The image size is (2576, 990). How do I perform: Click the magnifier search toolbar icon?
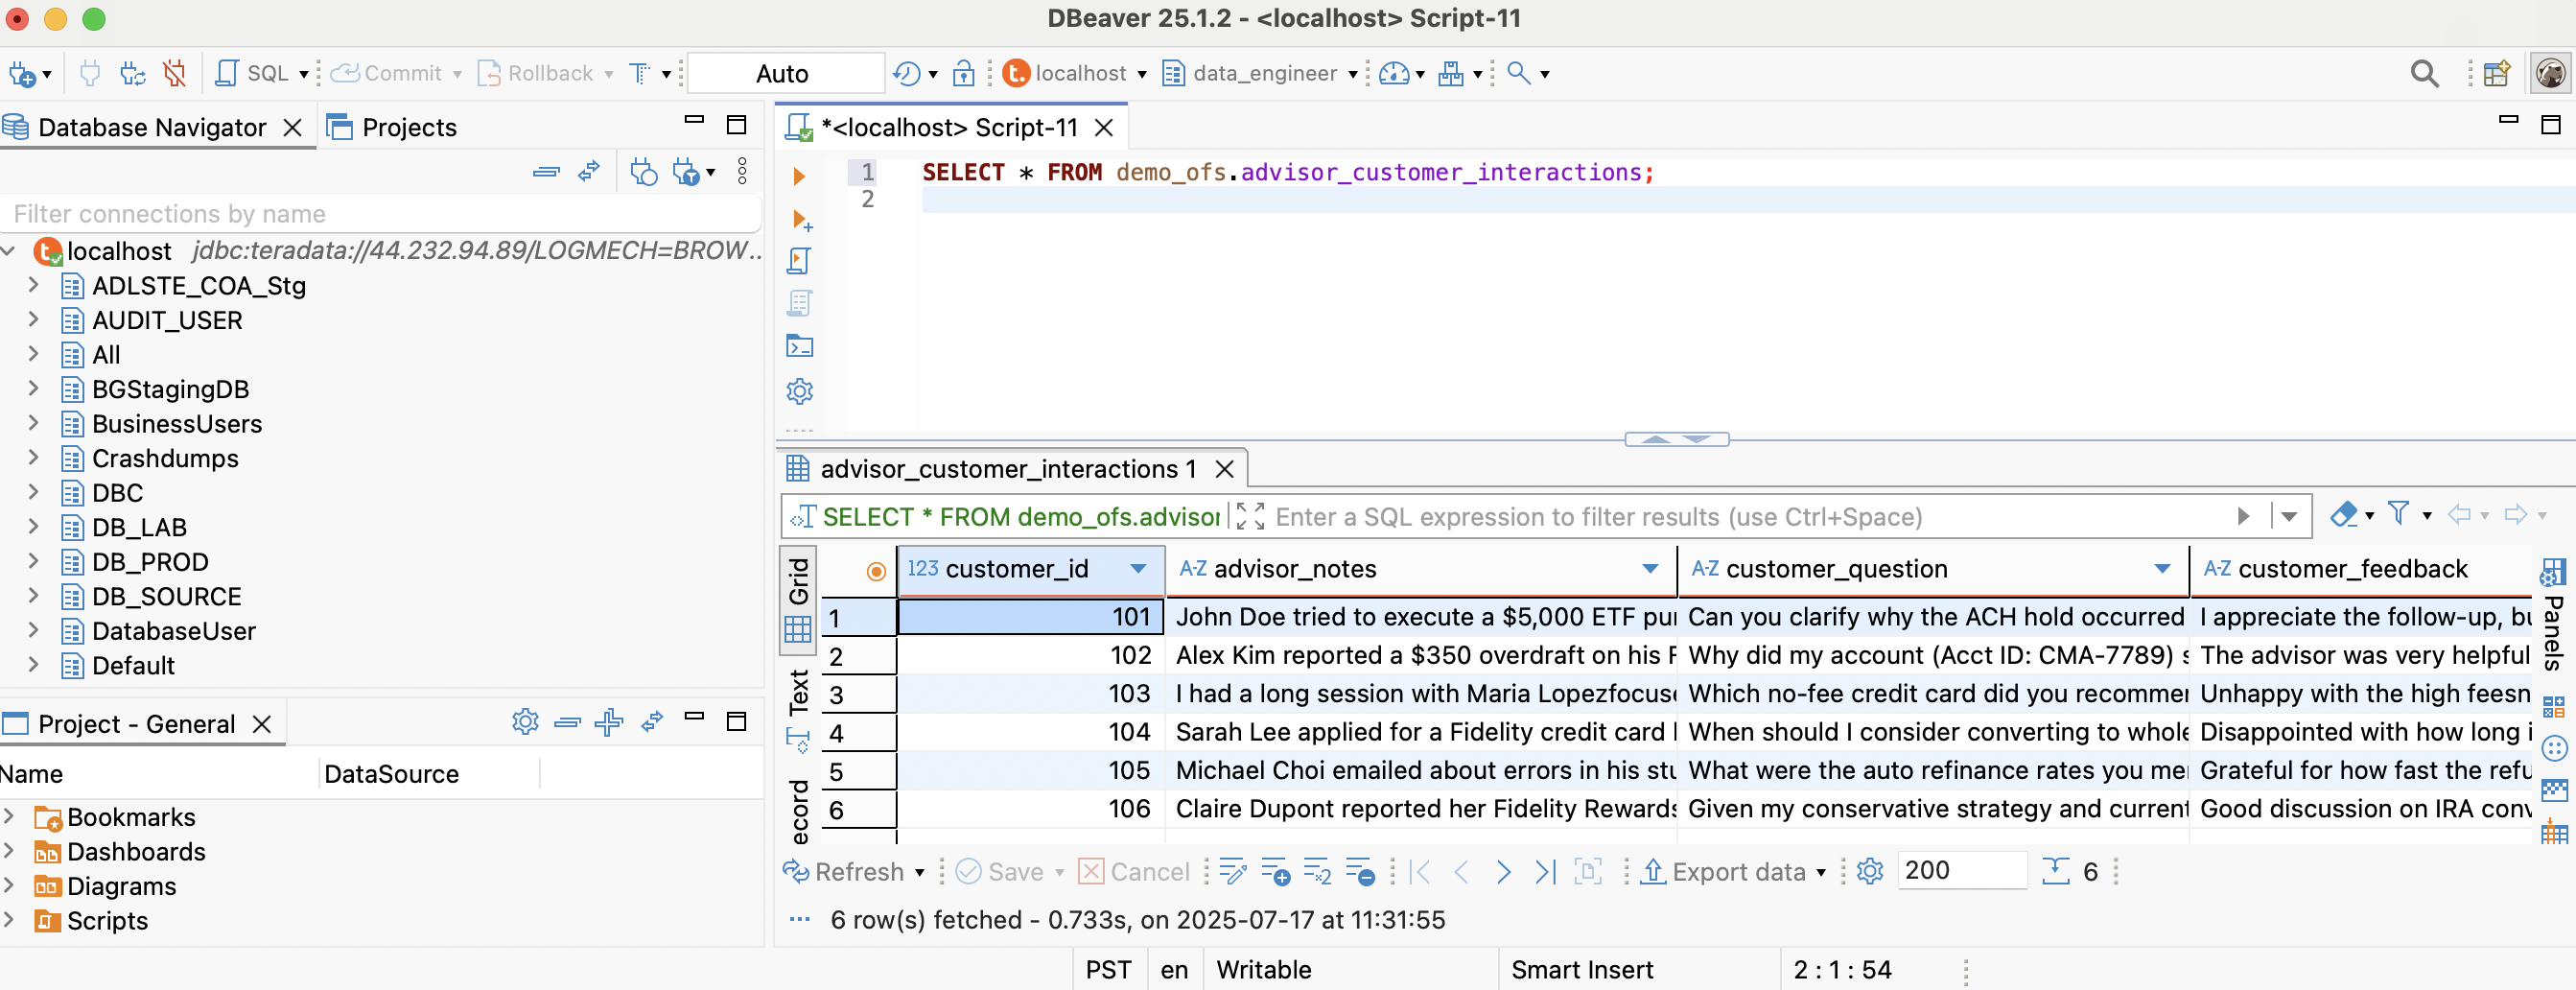[x=1518, y=74]
